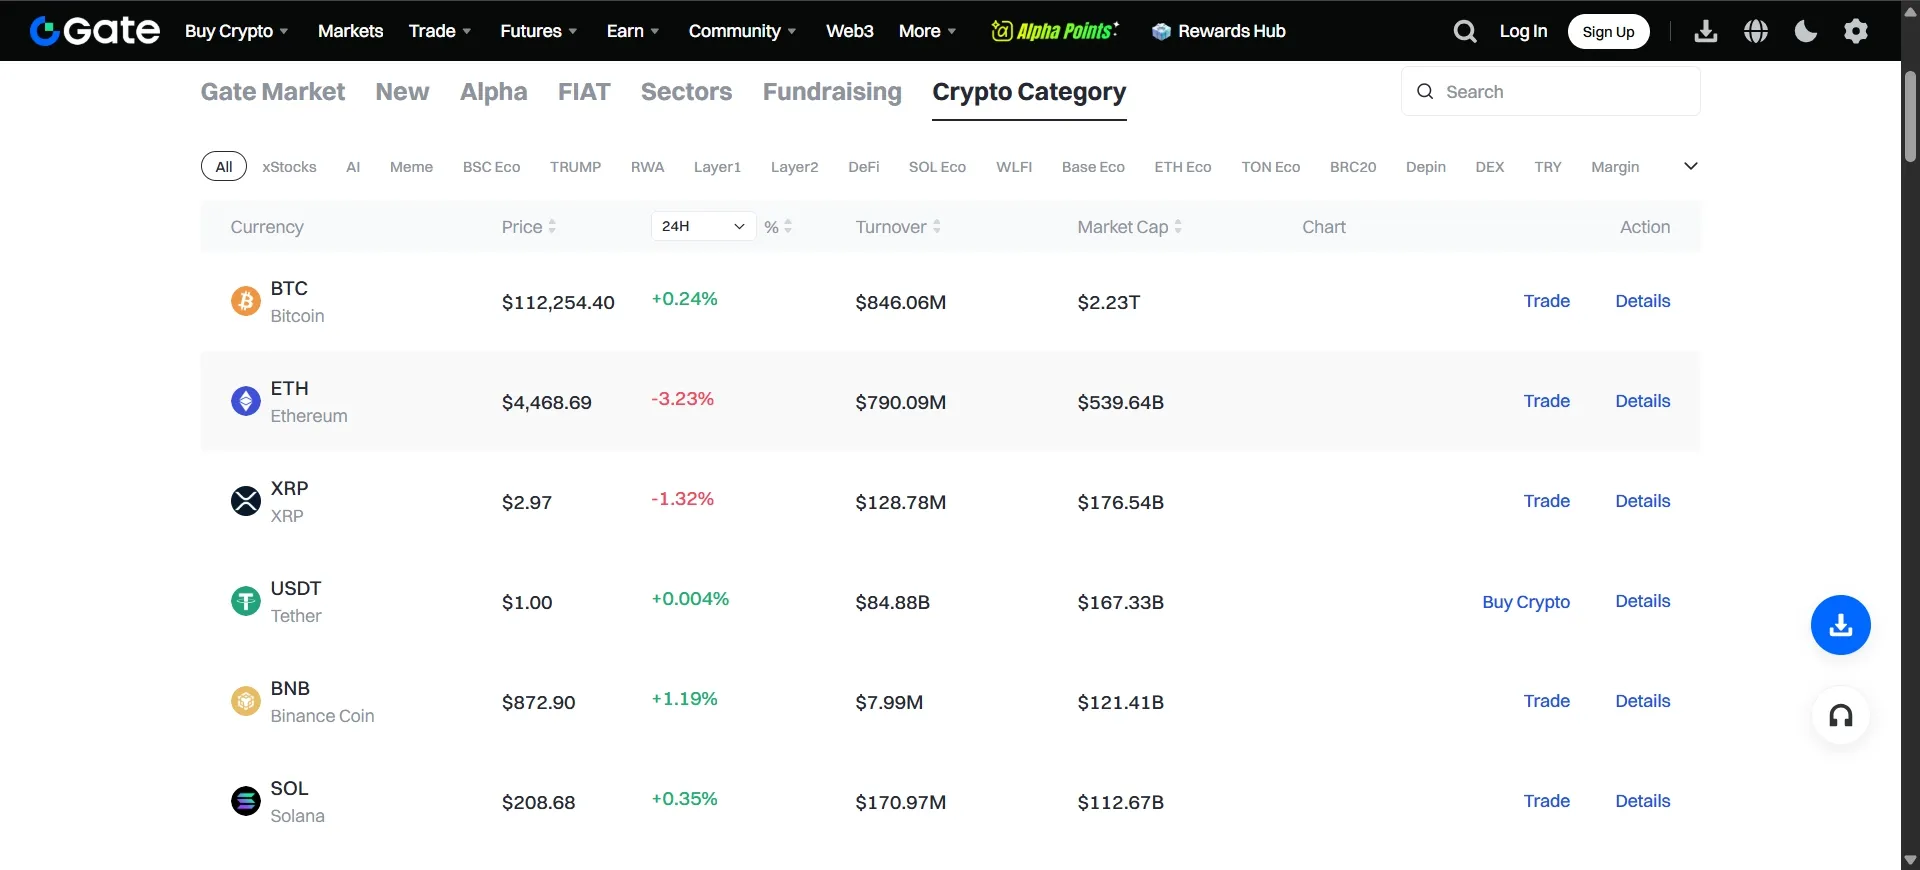The image size is (1920, 870).
Task: Switch to Gate Market tab
Action: 273,92
